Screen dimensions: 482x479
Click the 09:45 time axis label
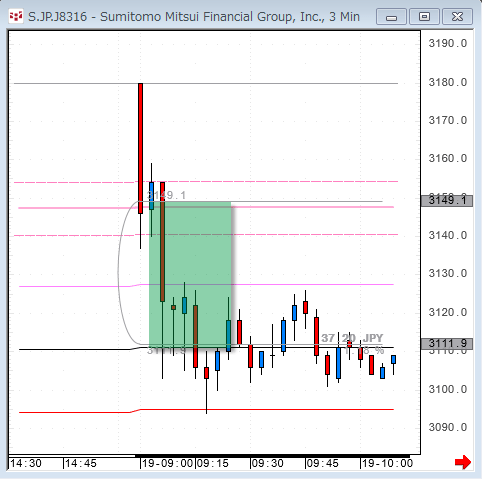pyautogui.click(x=322, y=463)
